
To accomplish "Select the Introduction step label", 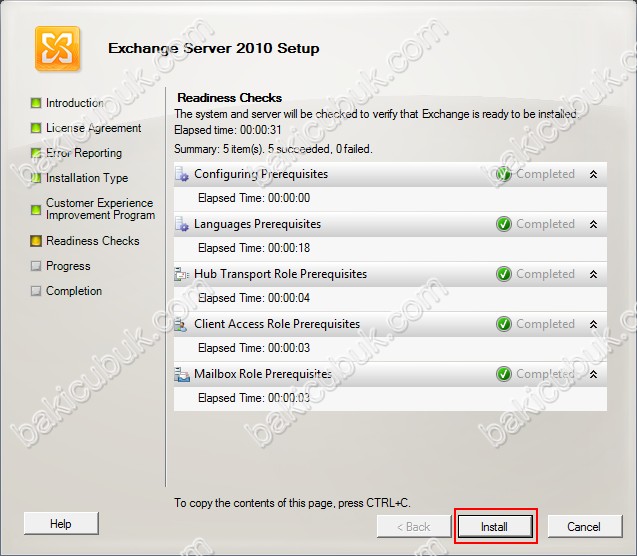I will 75,103.
